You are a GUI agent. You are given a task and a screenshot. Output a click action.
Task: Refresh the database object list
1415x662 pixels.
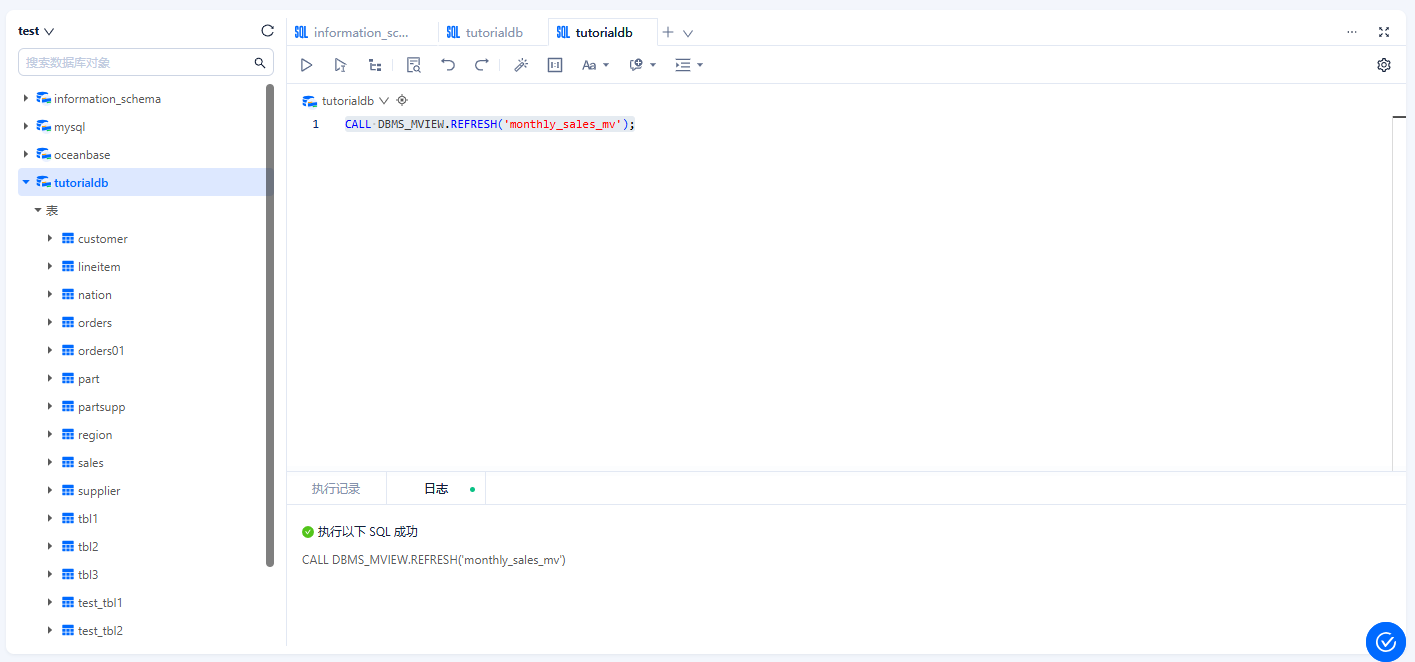click(267, 31)
